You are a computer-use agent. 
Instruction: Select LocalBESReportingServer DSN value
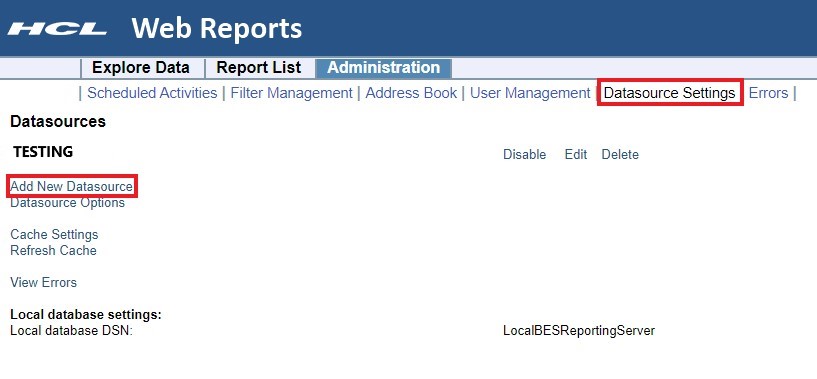(579, 331)
